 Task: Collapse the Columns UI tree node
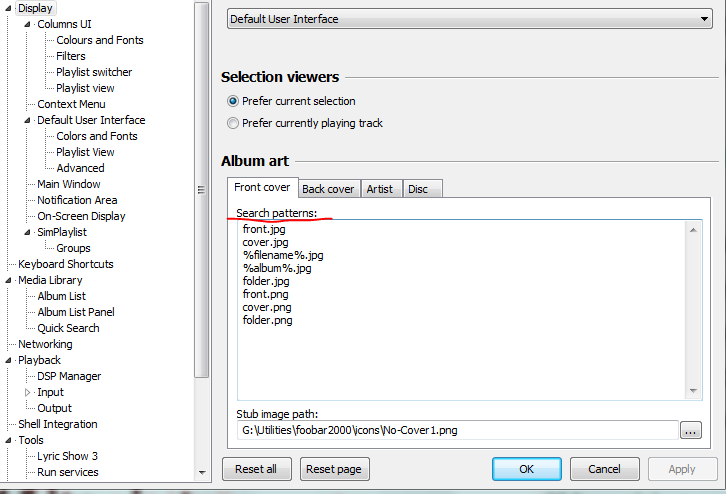click(x=28, y=24)
